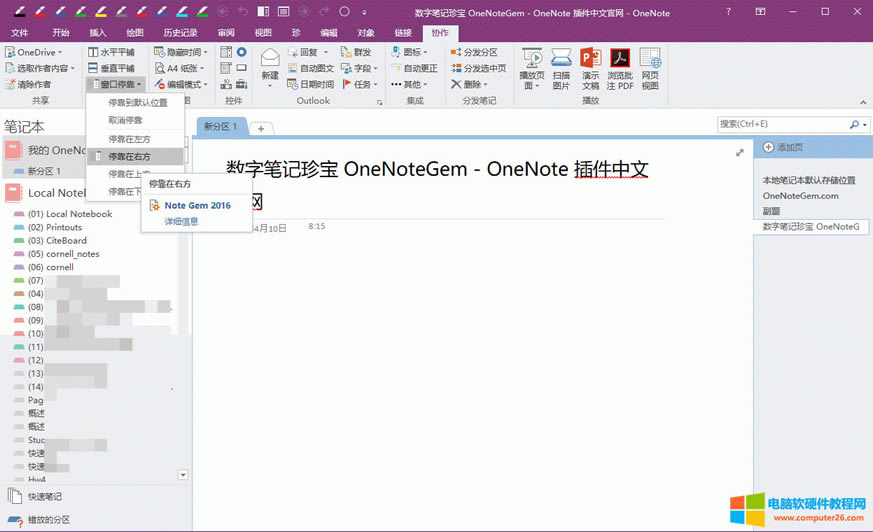Choose 停靠在左方 from the menu
Image resolution: width=873 pixels, height=532 pixels.
point(135,139)
